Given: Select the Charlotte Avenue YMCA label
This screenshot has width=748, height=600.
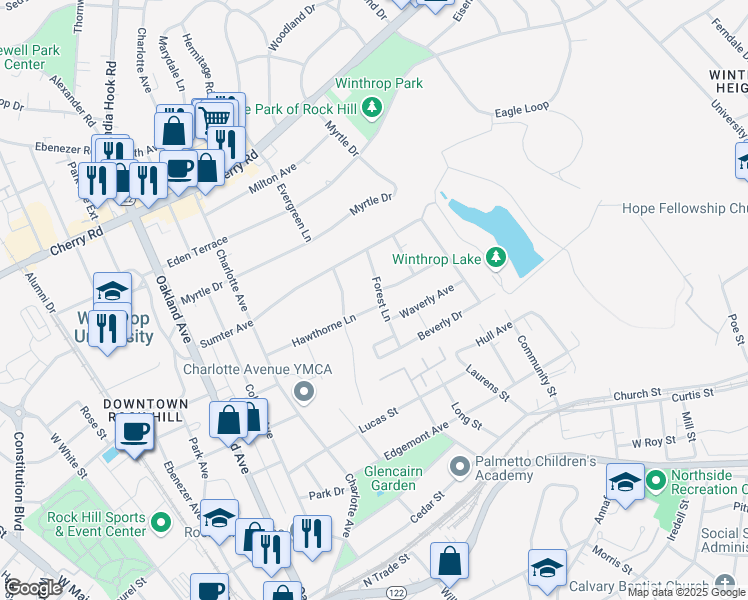Looking at the screenshot, I should coord(258,370).
